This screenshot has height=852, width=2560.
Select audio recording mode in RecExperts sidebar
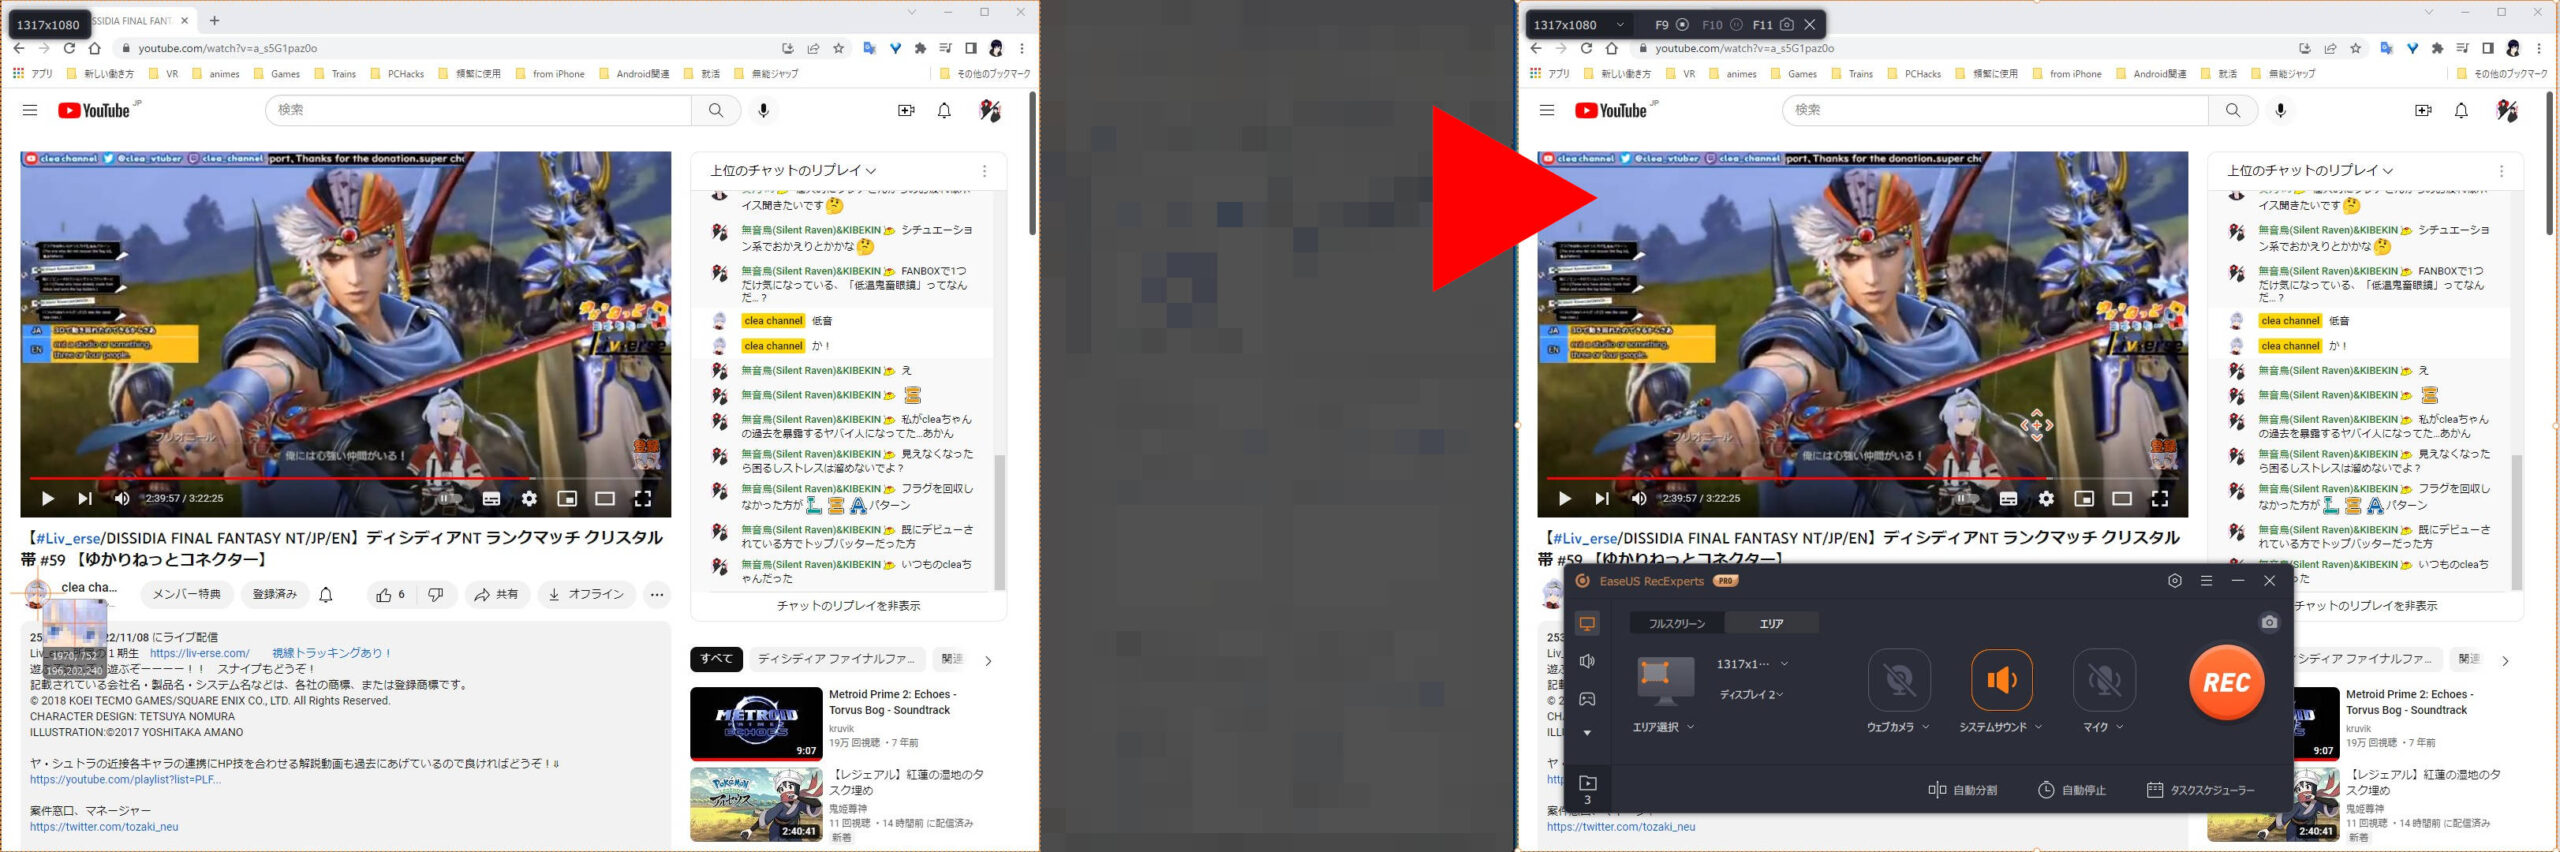[1587, 661]
